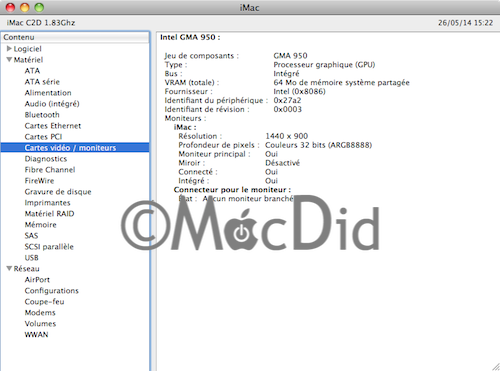Image resolution: width=500 pixels, height=371 pixels.
Task: Click the Logiciel category label
Action: (x=28, y=49)
